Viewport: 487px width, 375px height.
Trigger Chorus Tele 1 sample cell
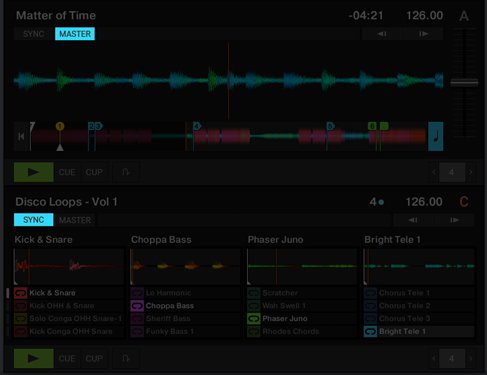[419, 293]
